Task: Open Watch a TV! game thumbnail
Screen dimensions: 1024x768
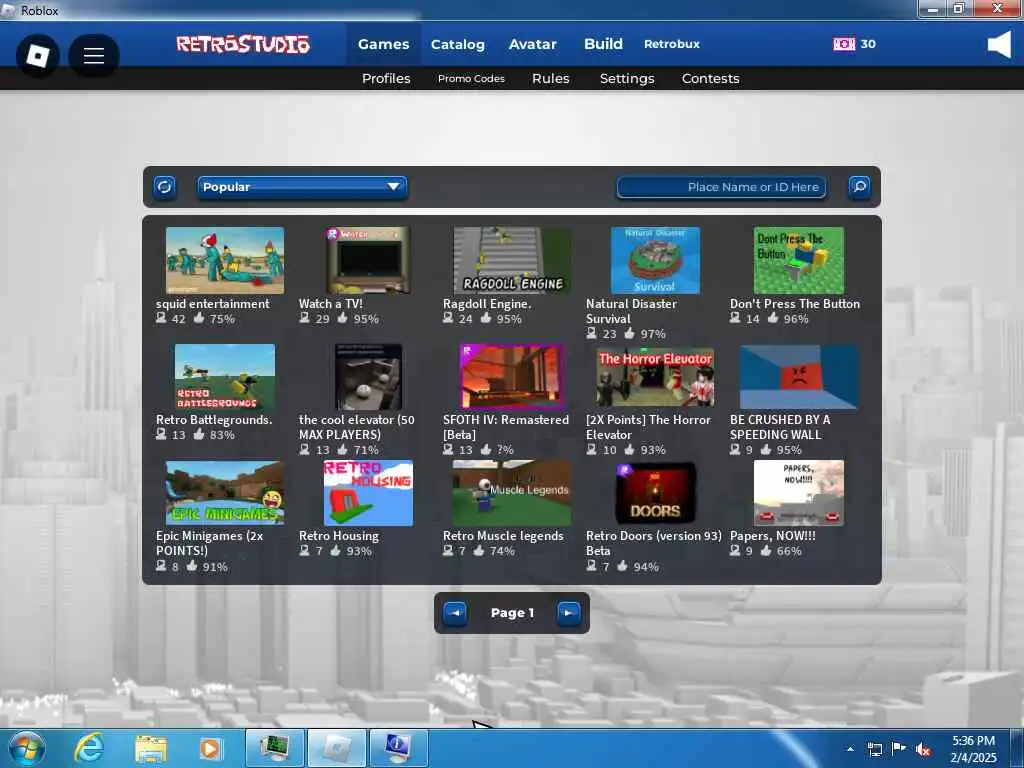Action: click(x=368, y=260)
